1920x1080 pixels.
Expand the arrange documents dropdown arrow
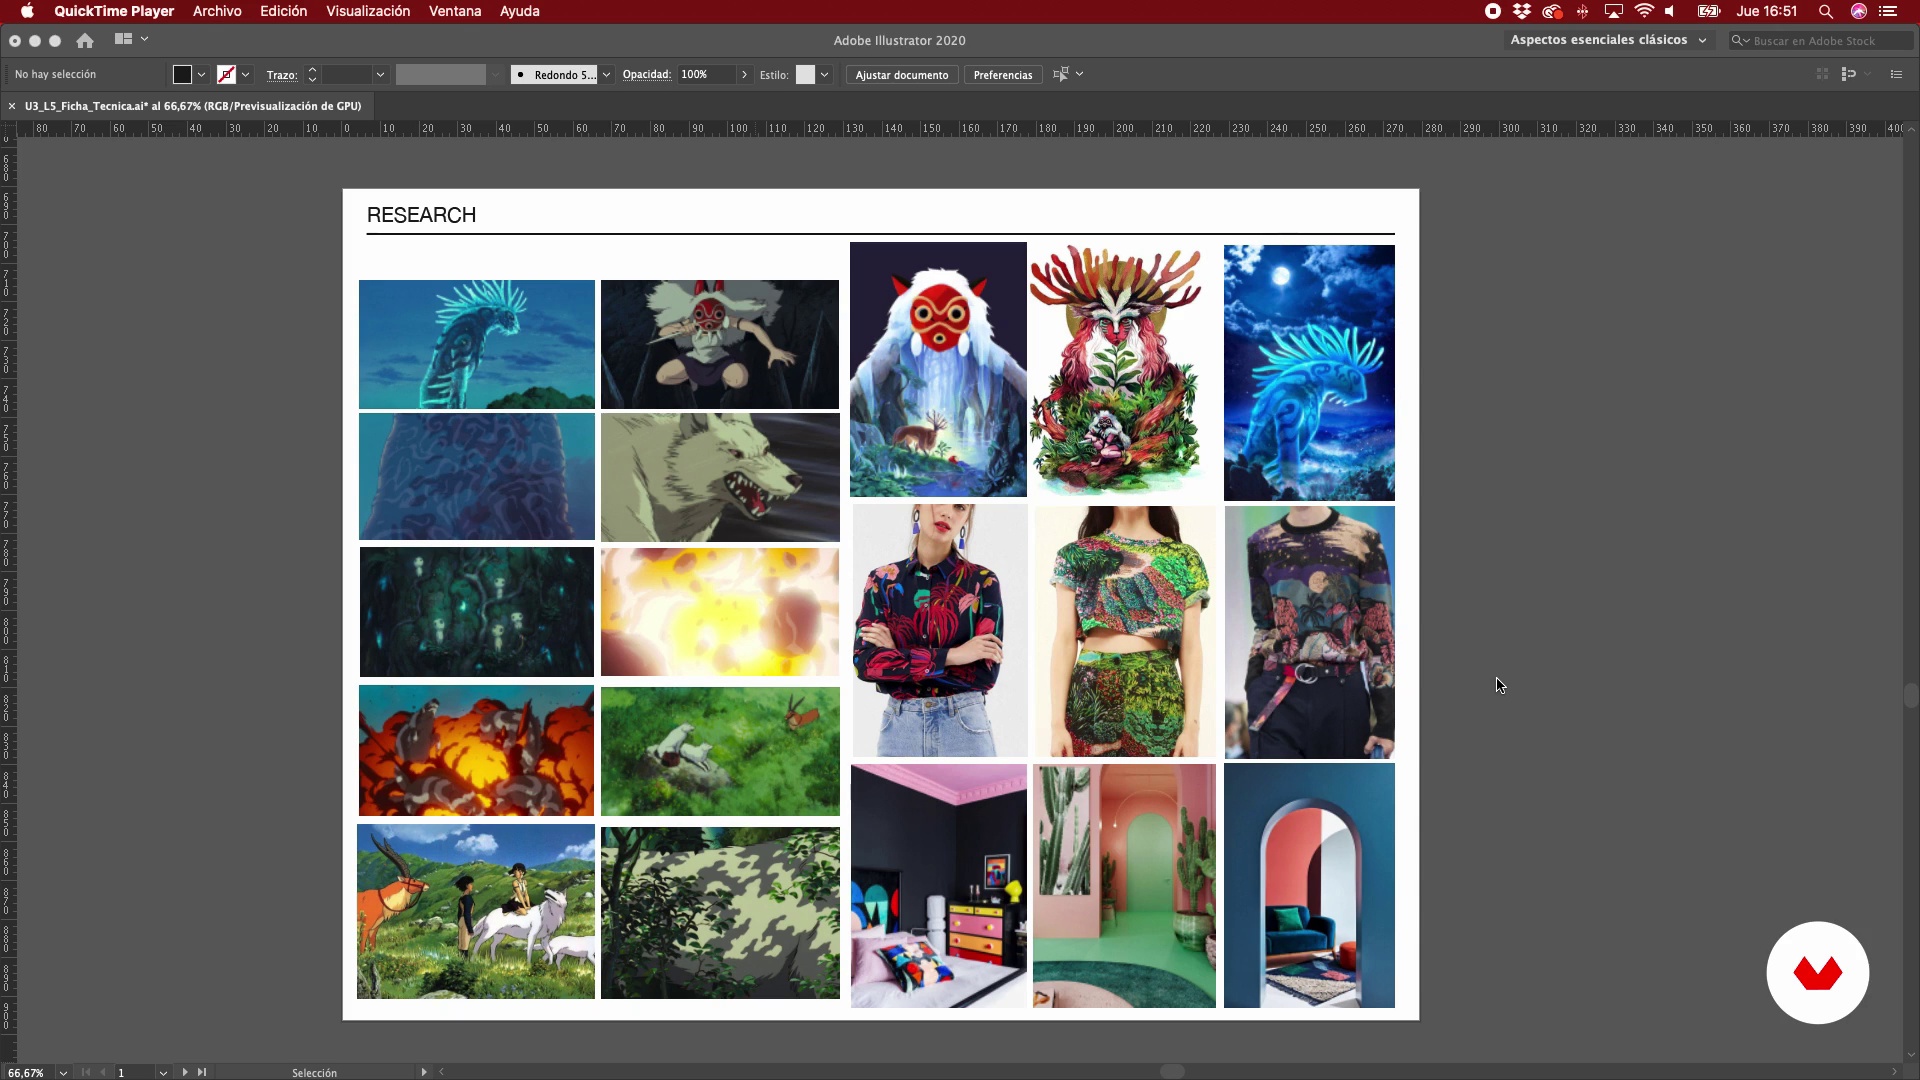point(145,39)
